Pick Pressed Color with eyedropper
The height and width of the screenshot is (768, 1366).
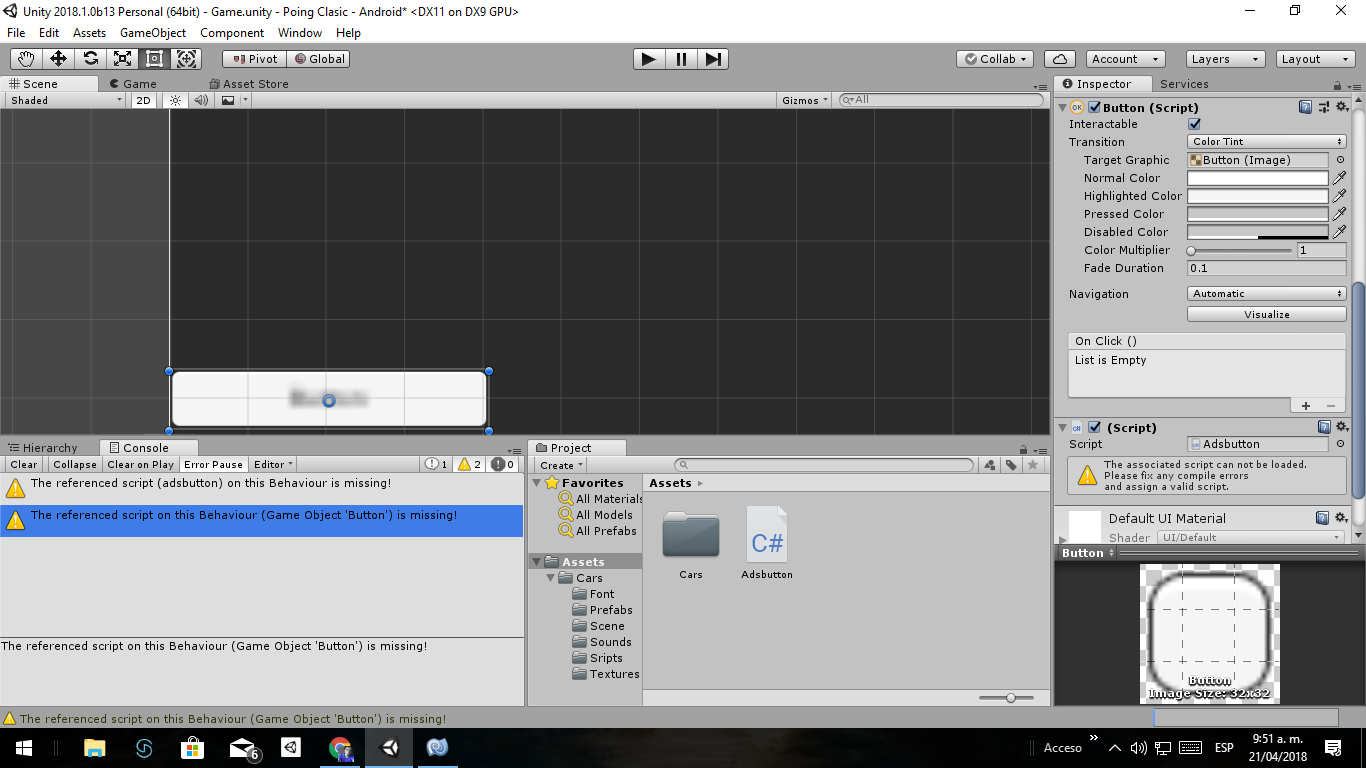pos(1339,214)
